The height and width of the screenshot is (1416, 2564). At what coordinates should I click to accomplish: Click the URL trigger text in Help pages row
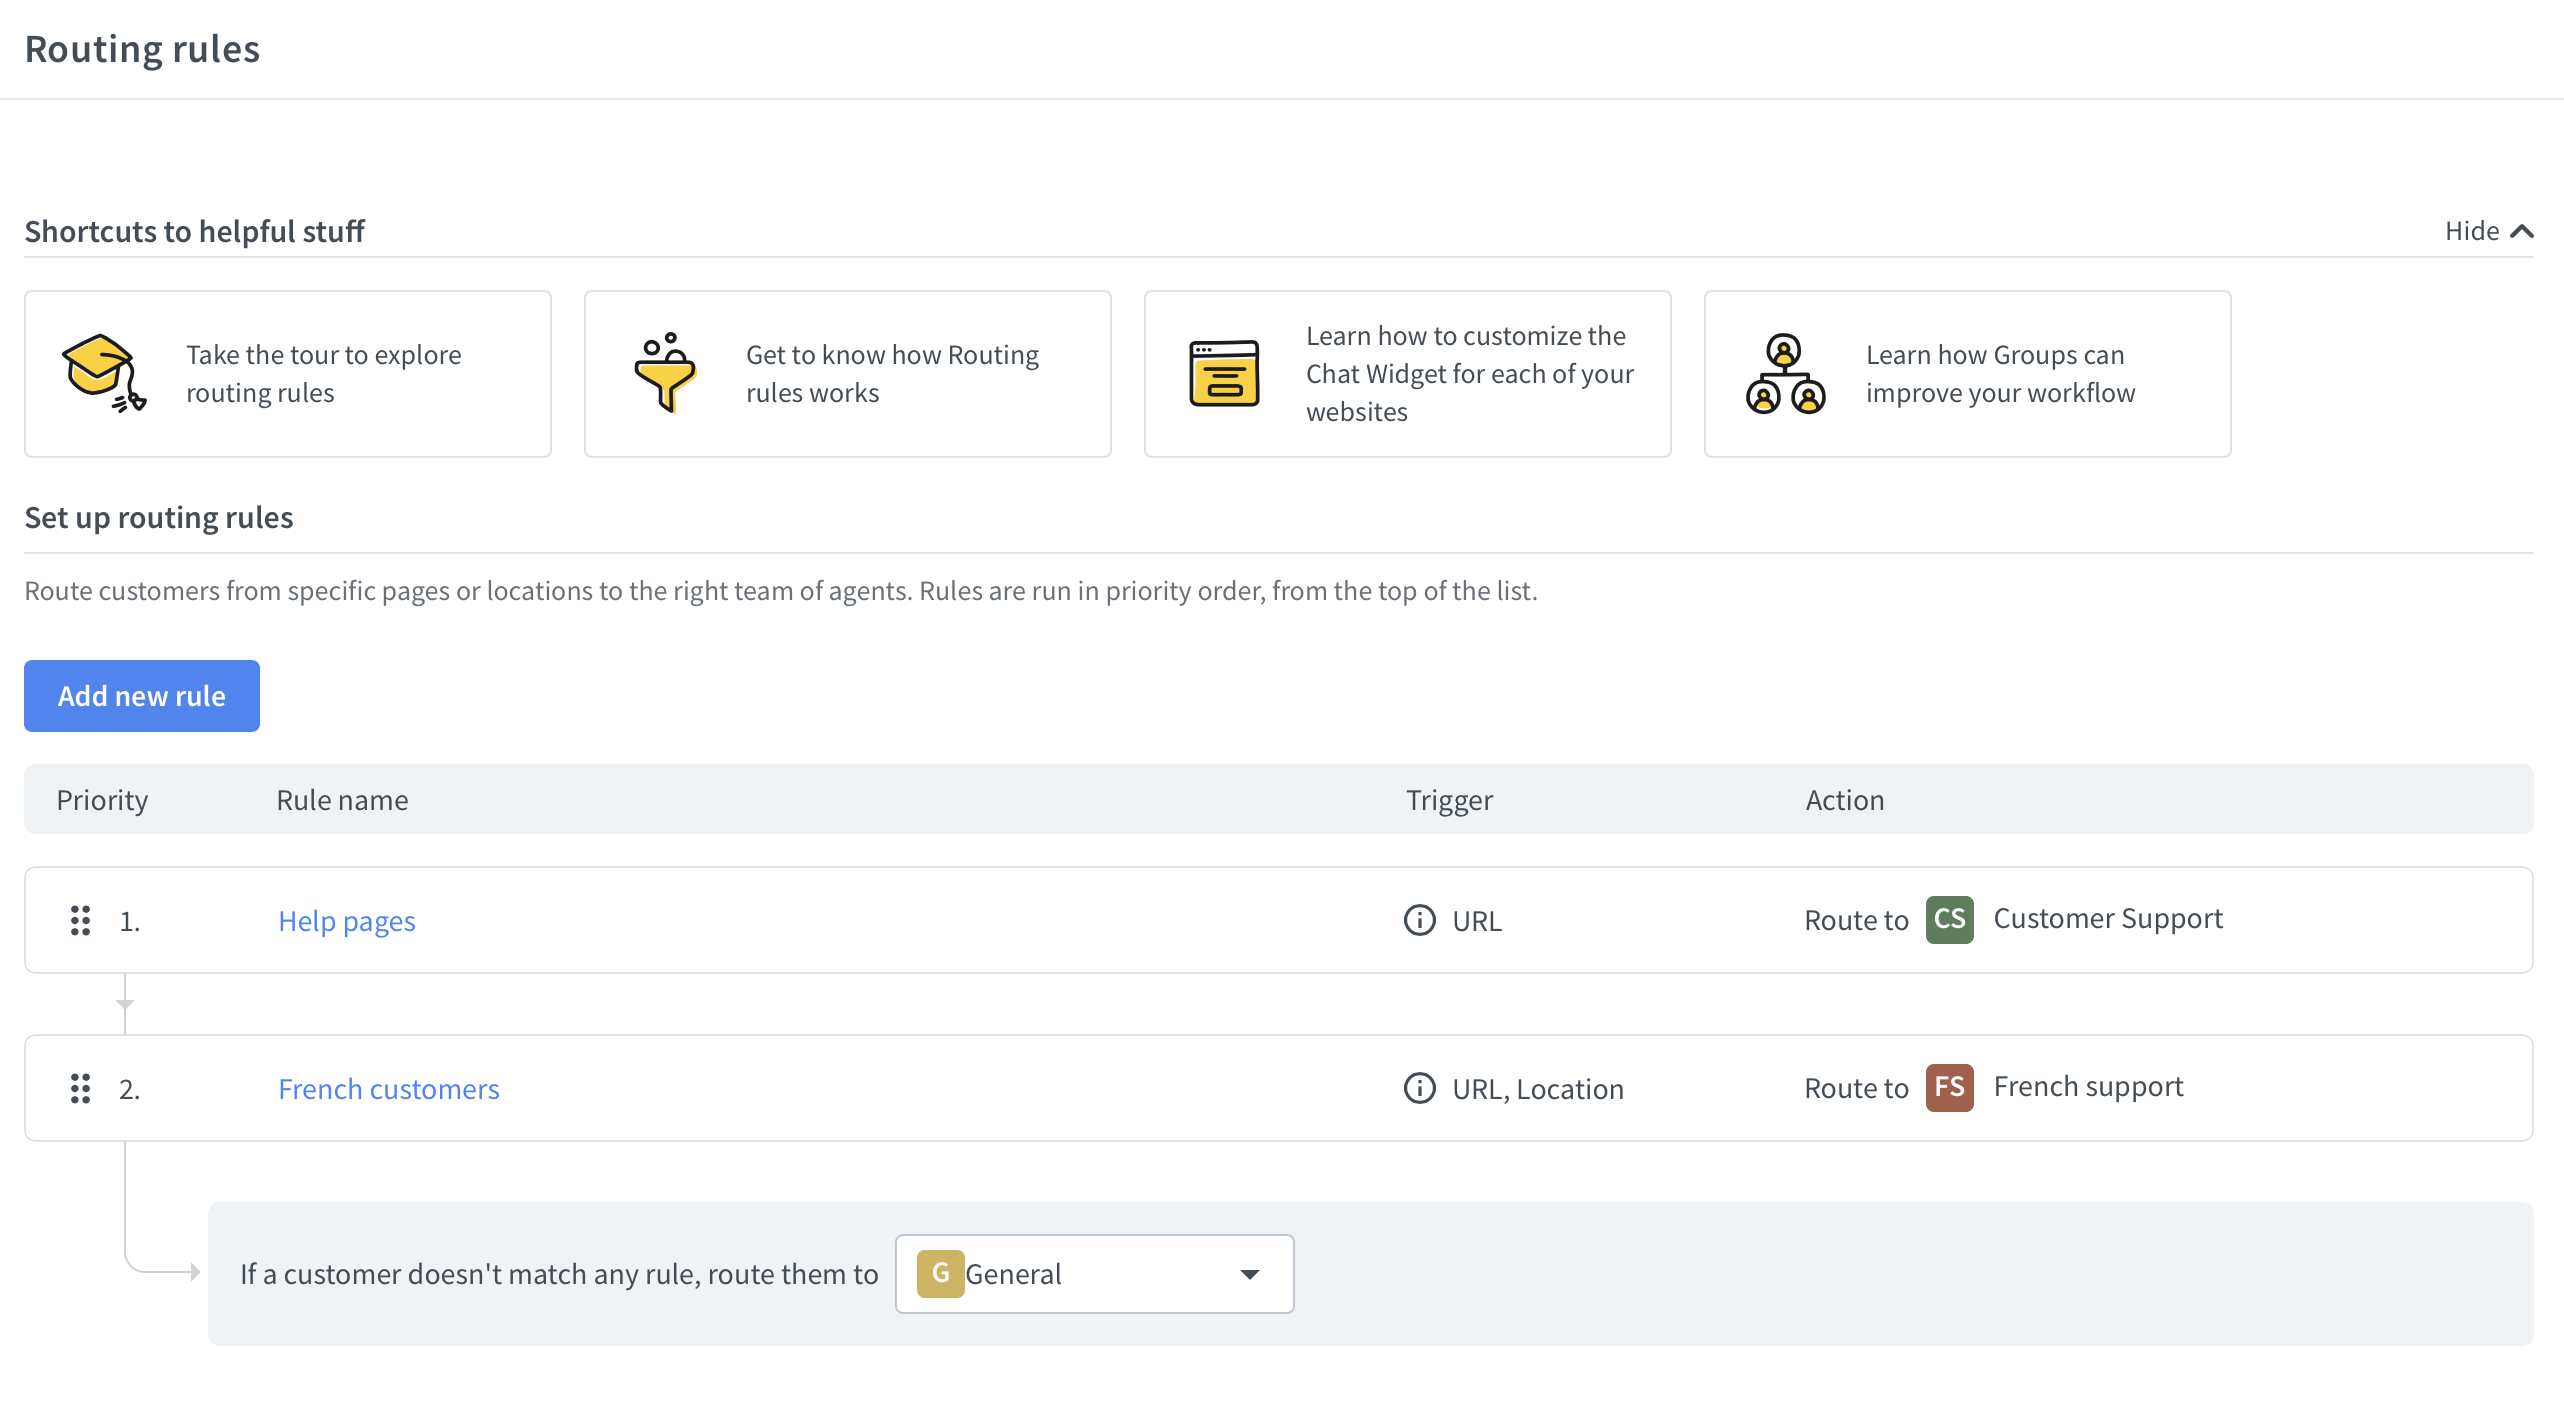[1477, 920]
